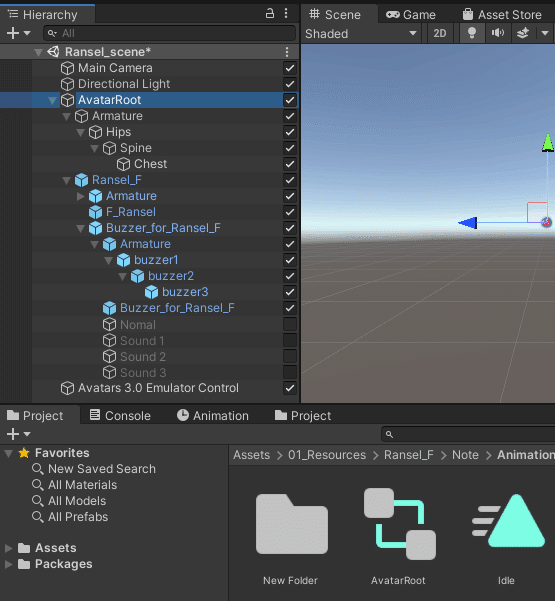Toggle AvatarRoot active checkbox
555x601 pixels.
(290, 100)
